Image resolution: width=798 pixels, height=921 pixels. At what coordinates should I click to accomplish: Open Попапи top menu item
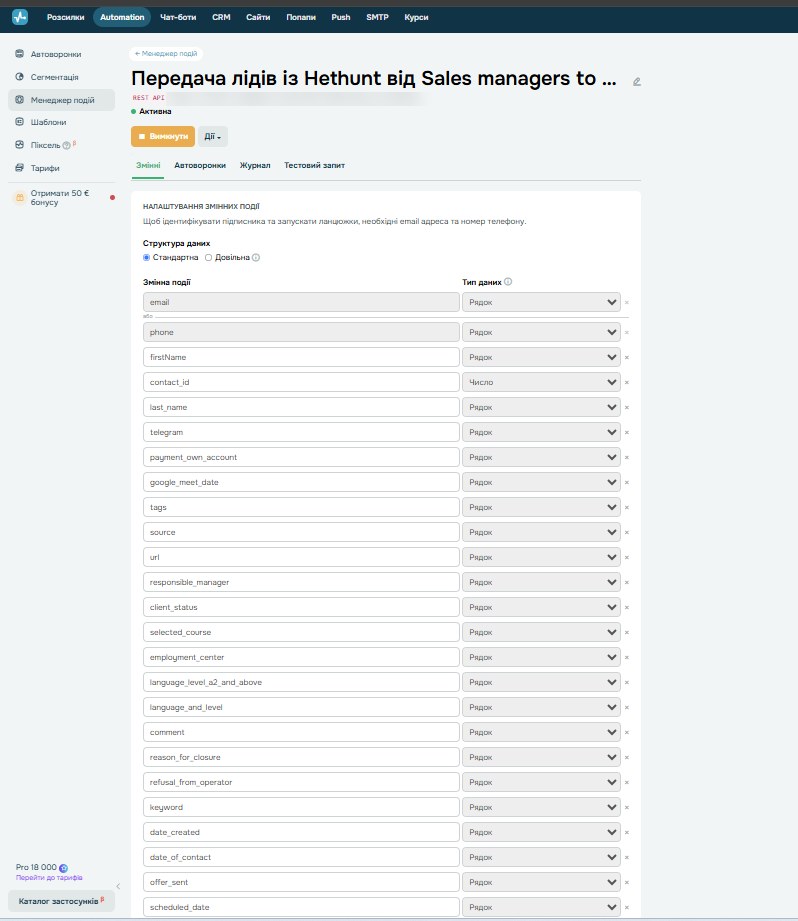pyautogui.click(x=301, y=17)
